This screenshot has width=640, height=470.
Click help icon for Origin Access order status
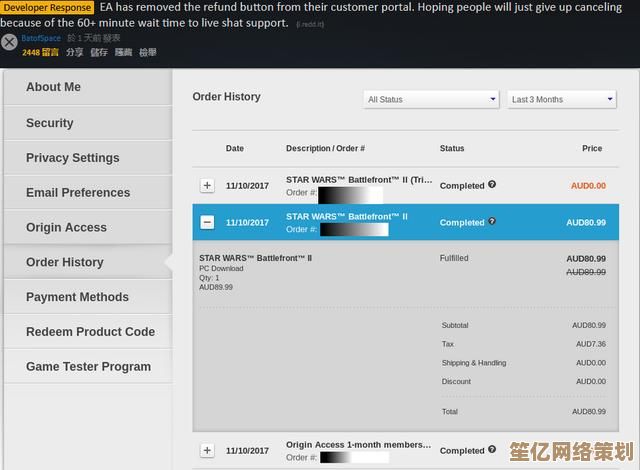[x=492, y=450]
